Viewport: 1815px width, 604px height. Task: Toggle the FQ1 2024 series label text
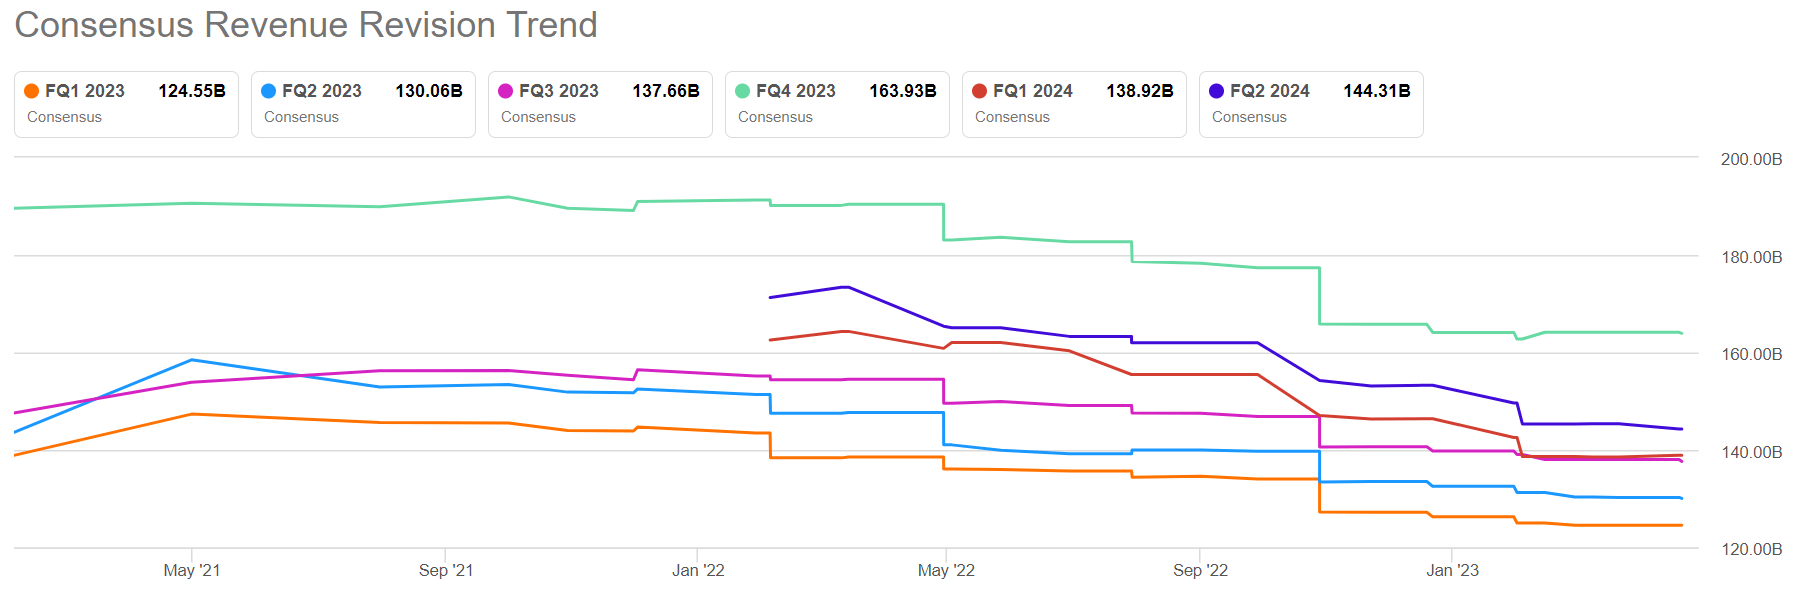click(x=1033, y=91)
